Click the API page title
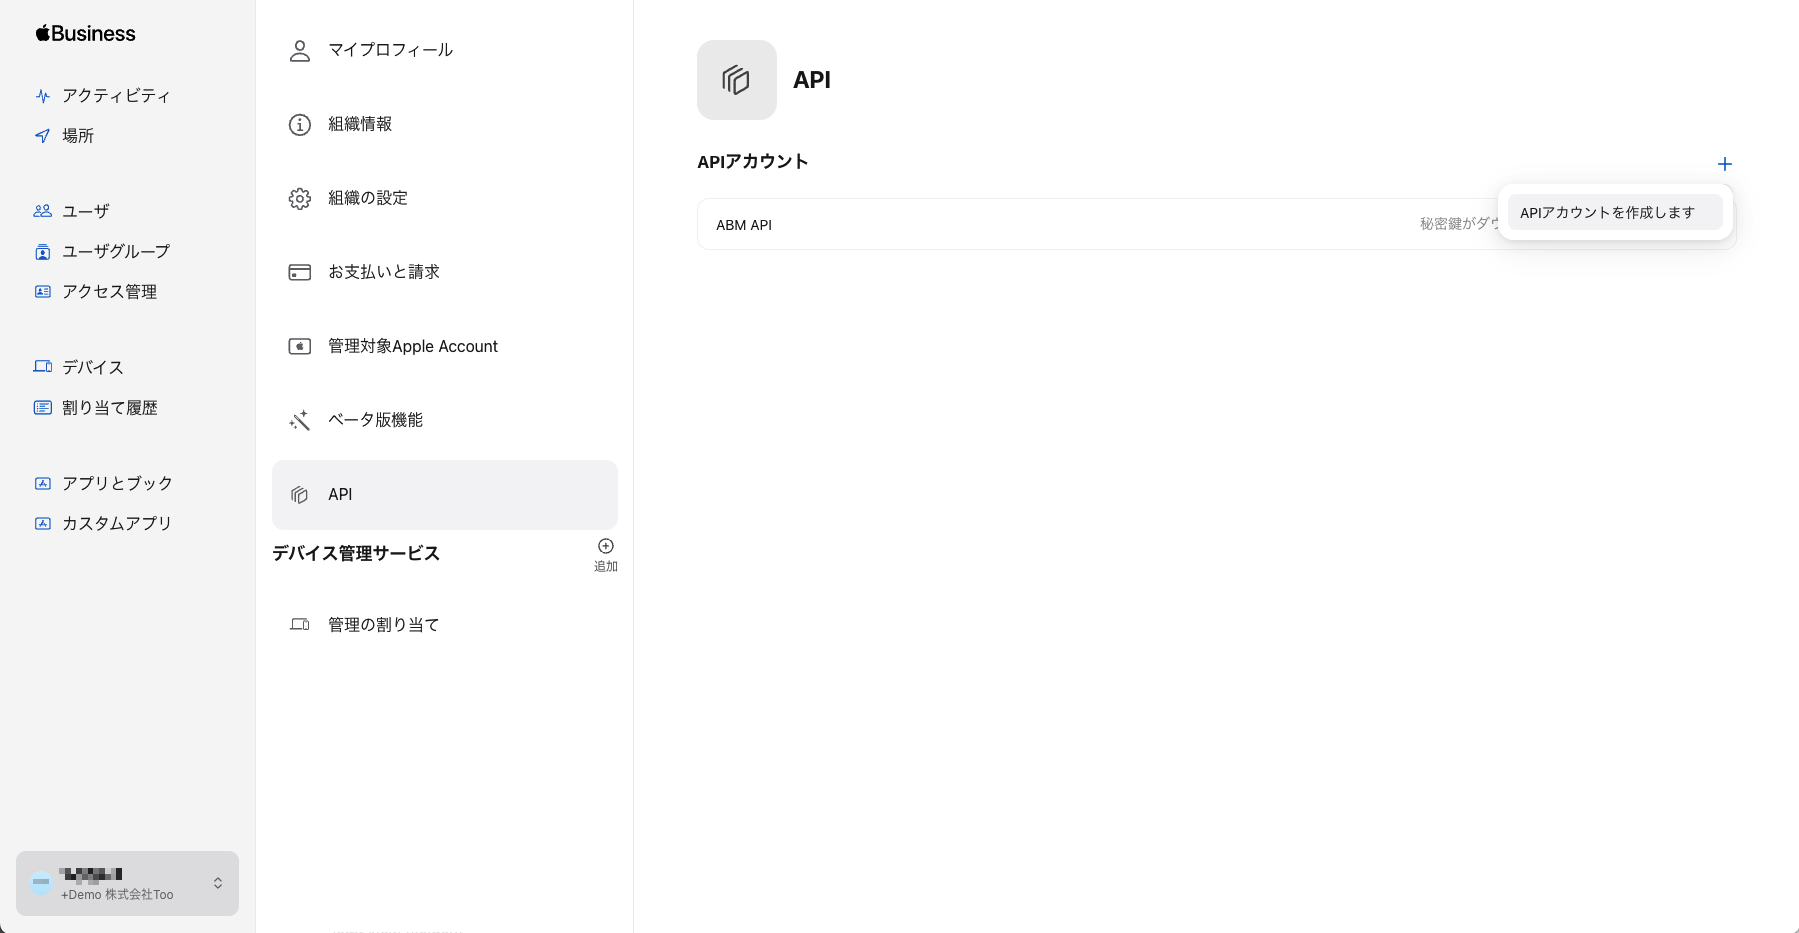The width and height of the screenshot is (1799, 933). 812,80
